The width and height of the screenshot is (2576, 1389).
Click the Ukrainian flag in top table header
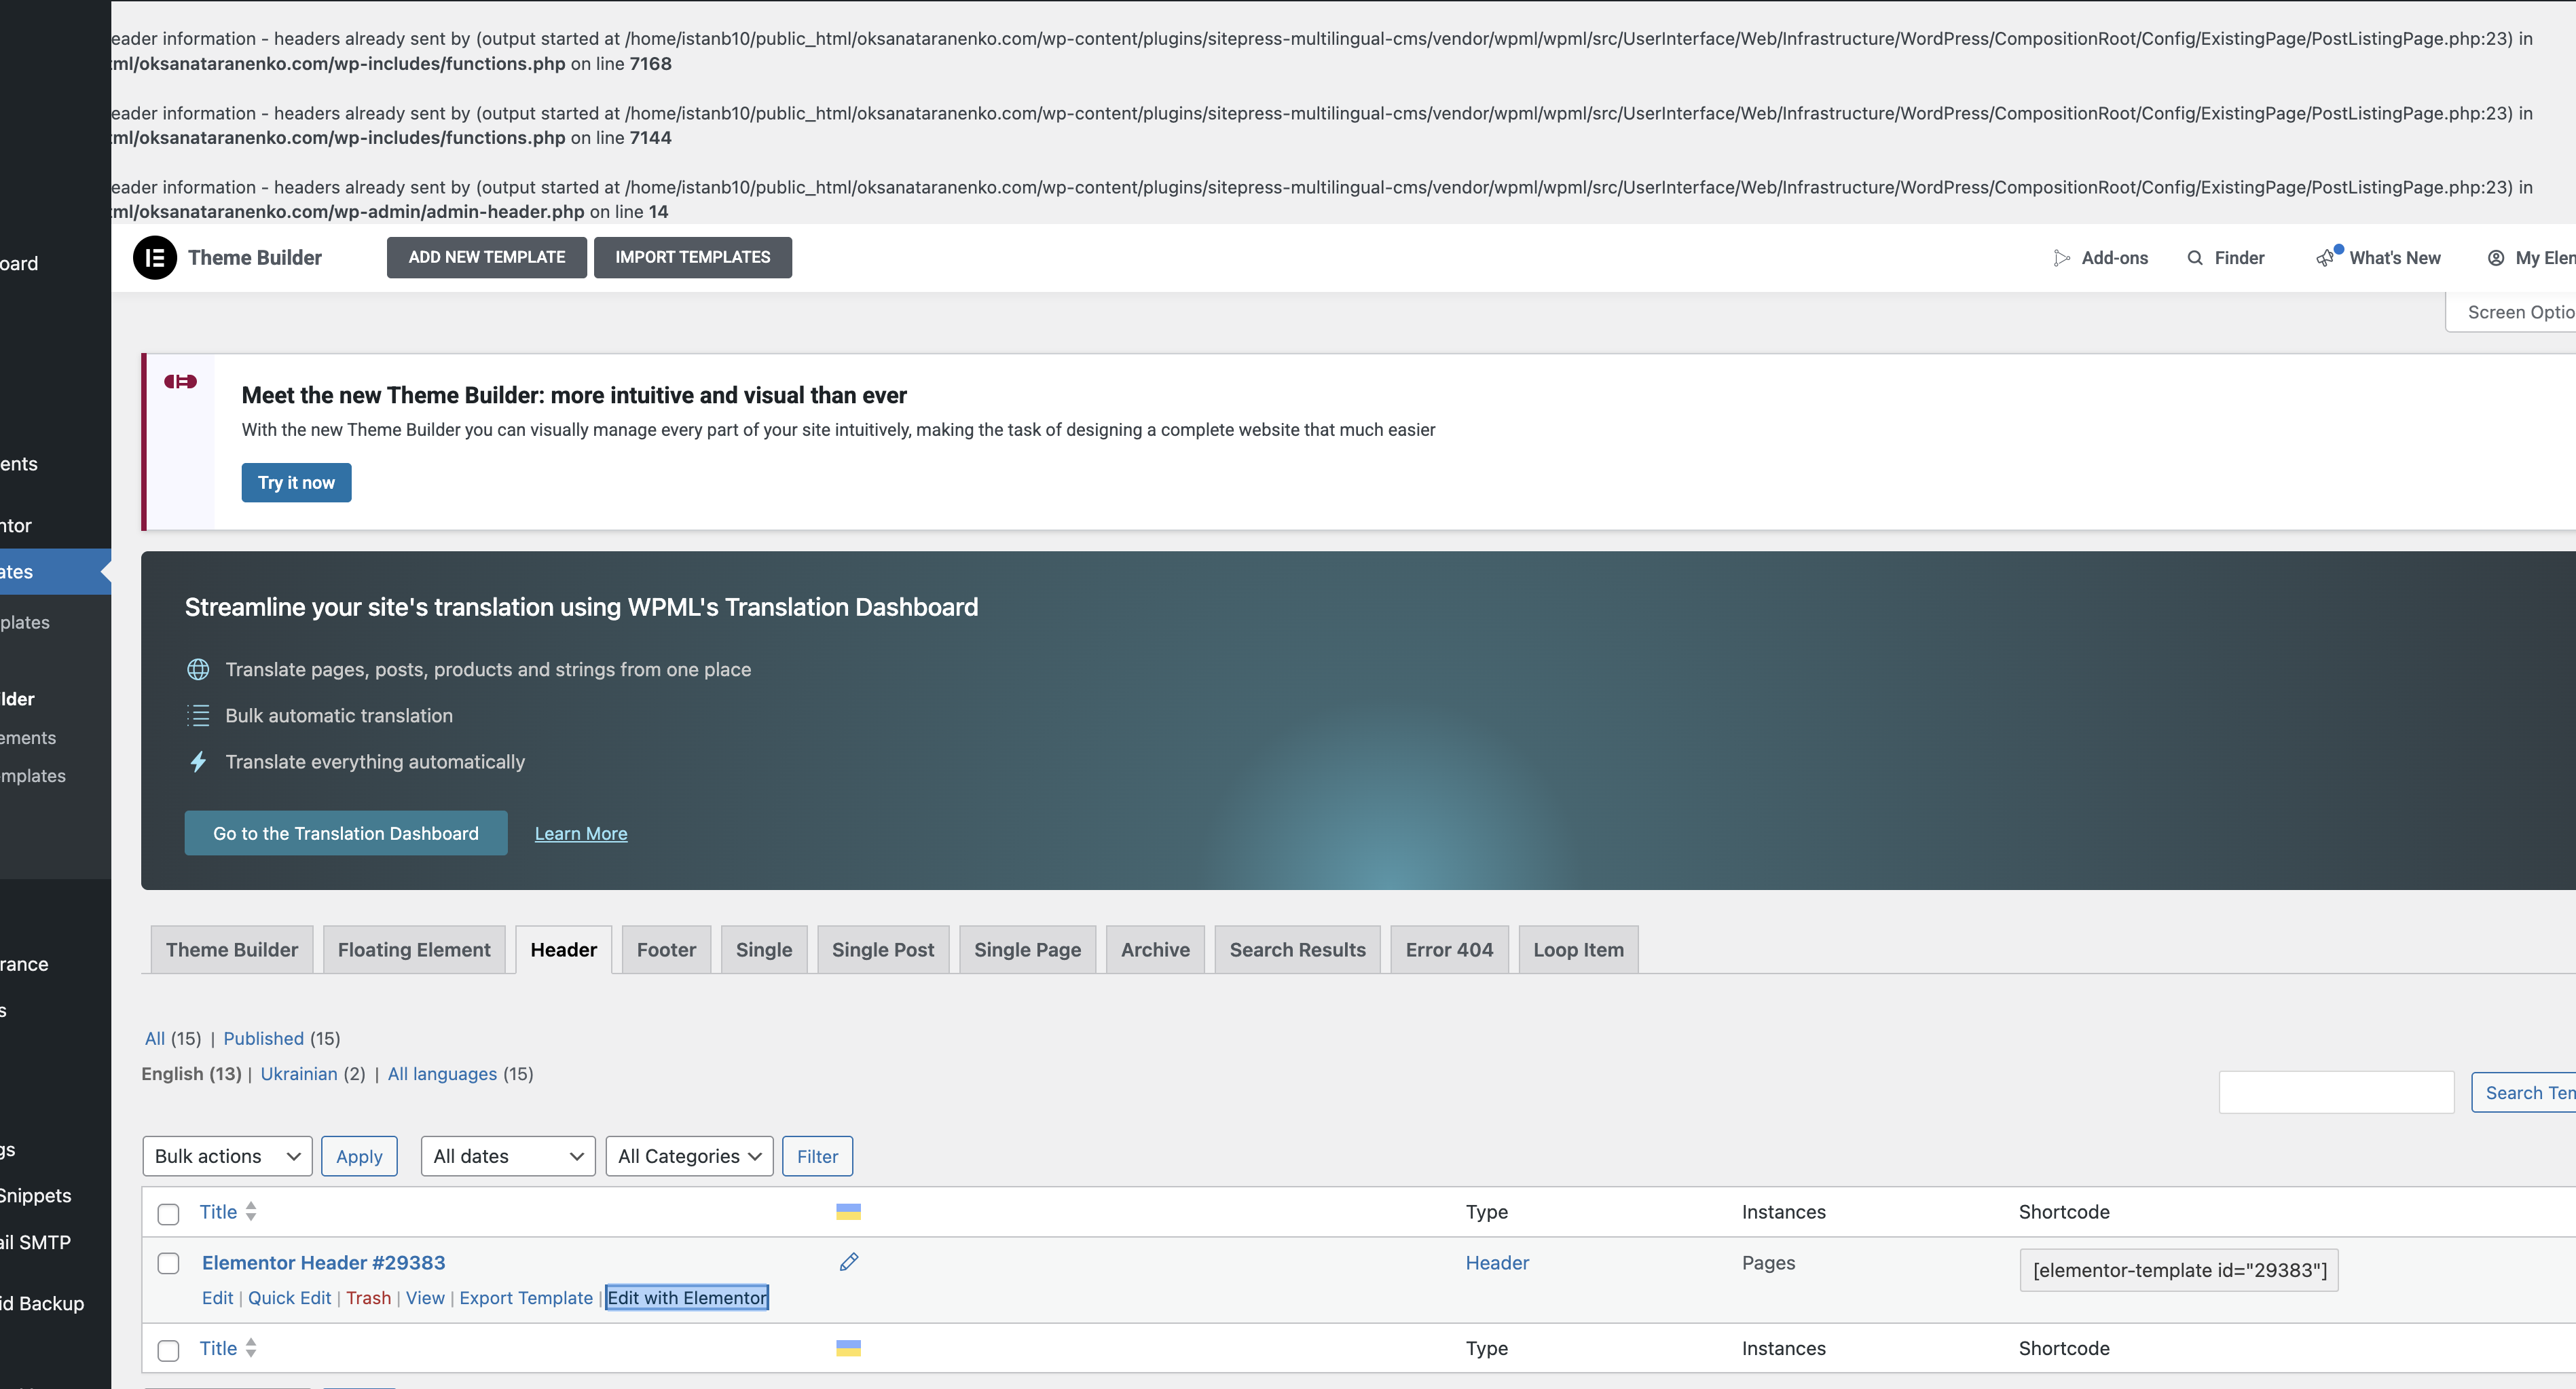848,1211
